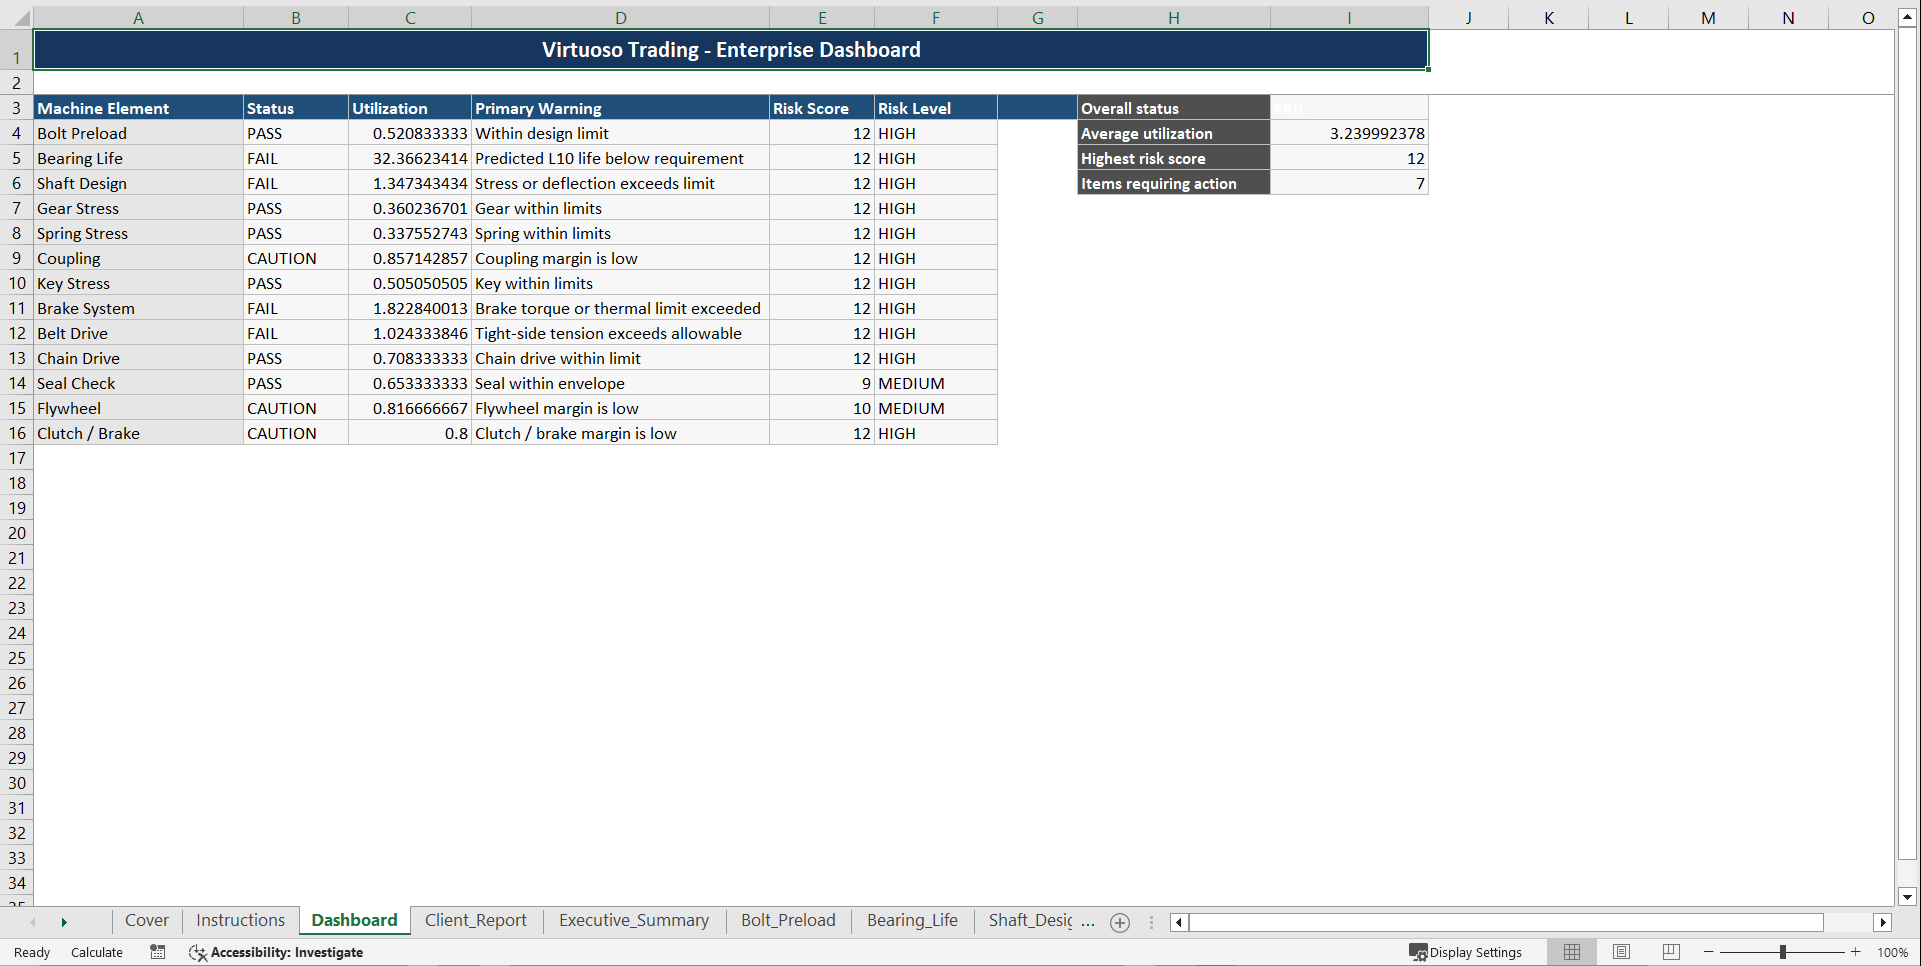Switch to the Client_Report tab

[x=476, y=920]
